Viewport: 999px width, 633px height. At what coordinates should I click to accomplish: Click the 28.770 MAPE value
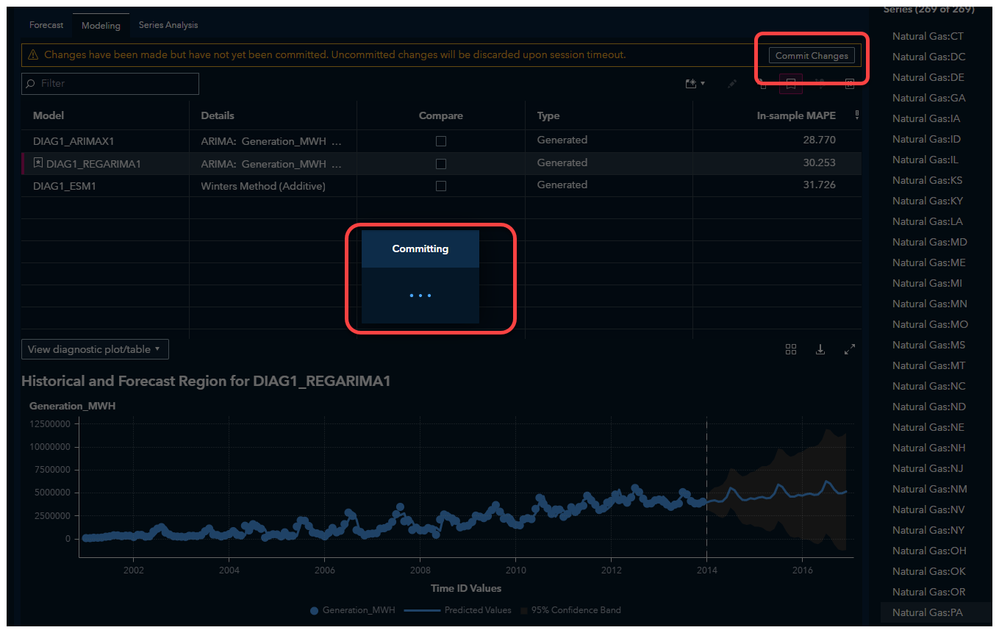tap(819, 140)
